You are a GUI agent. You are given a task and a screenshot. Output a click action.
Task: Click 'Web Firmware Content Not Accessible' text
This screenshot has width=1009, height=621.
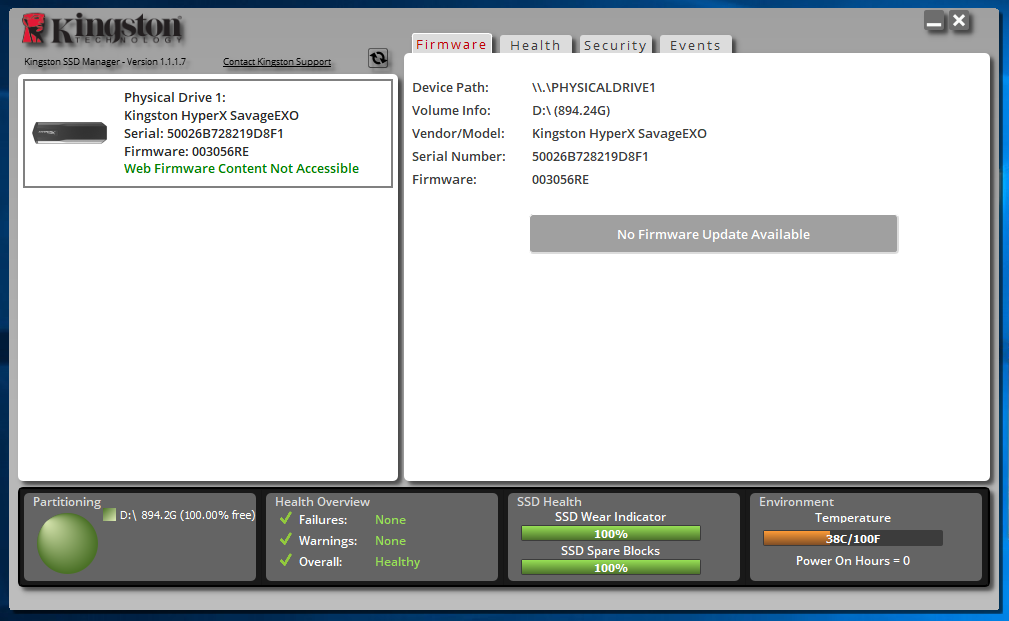241,169
